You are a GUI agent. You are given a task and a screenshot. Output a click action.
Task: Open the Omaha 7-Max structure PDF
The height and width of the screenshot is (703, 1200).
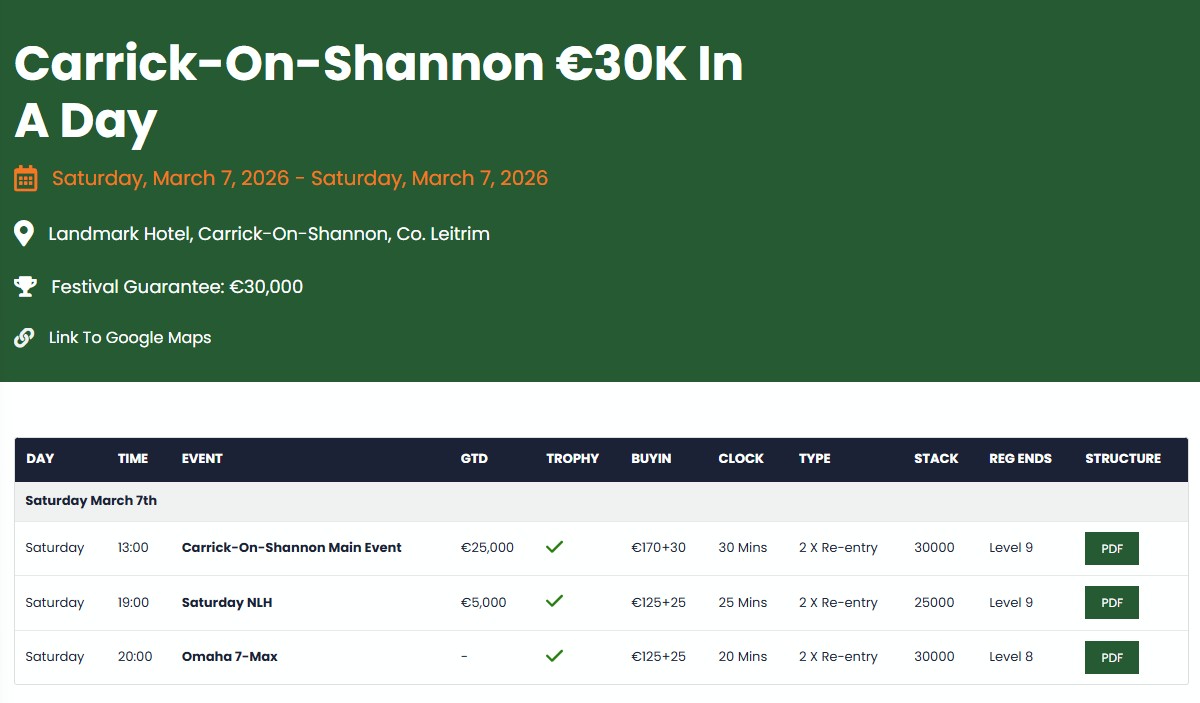(1111, 657)
